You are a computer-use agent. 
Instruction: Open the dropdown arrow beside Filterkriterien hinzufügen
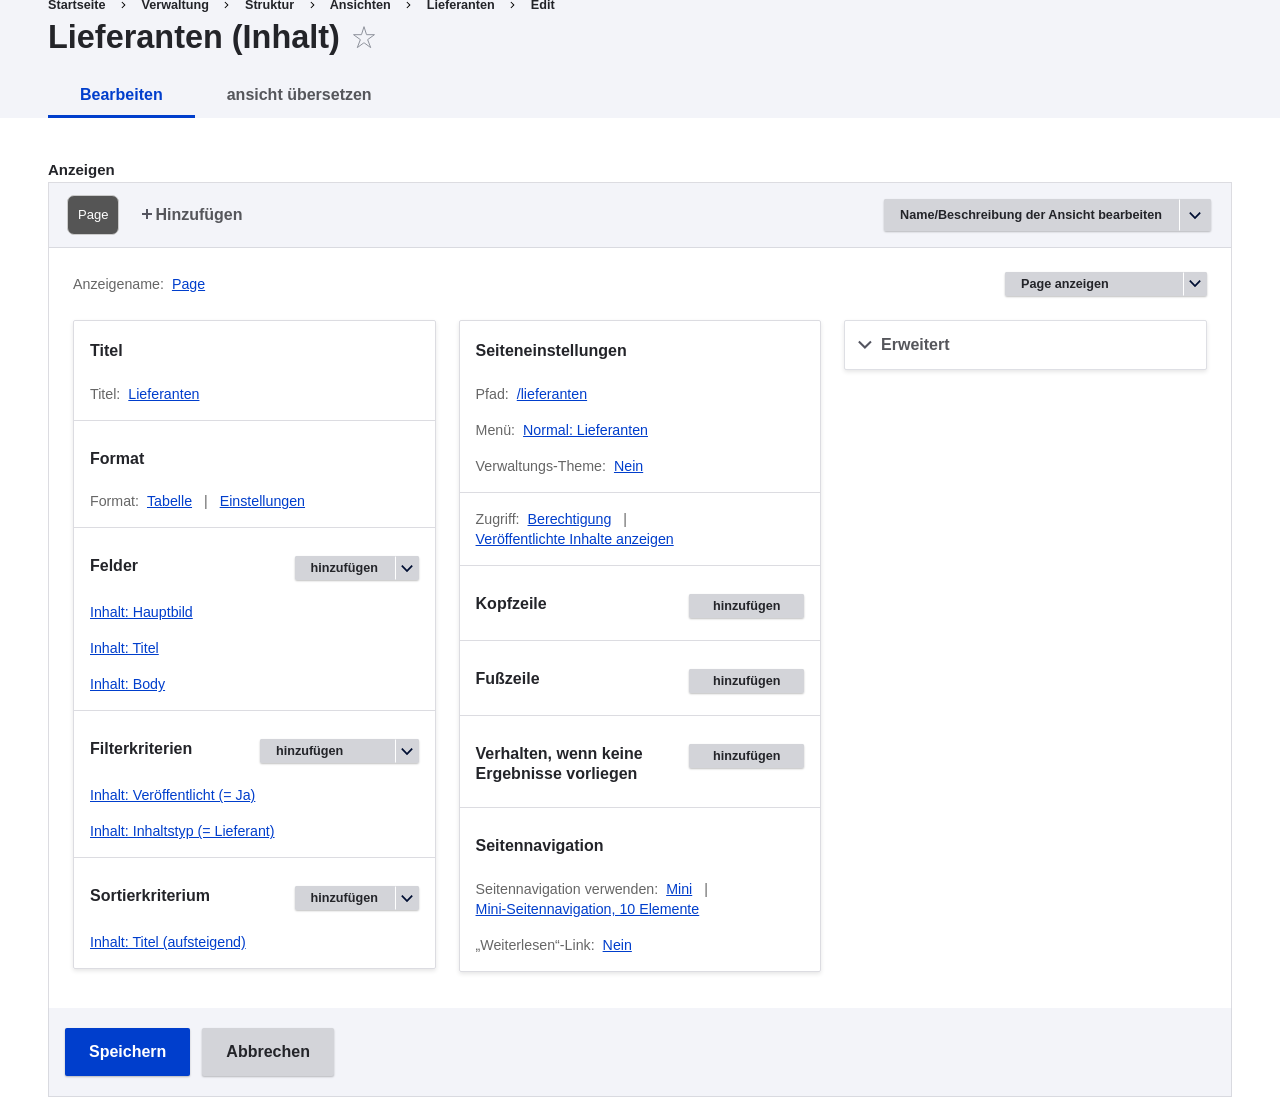point(407,751)
